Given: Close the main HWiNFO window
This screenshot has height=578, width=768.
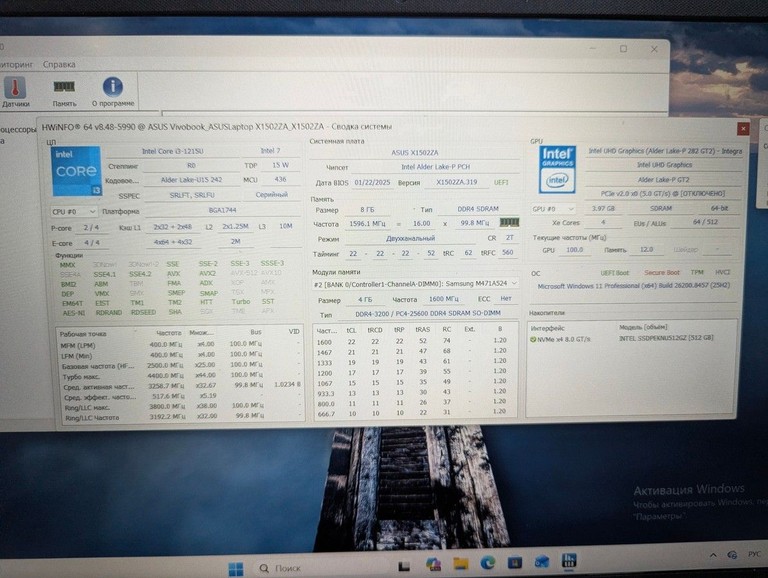Looking at the screenshot, I should click(x=654, y=49).
